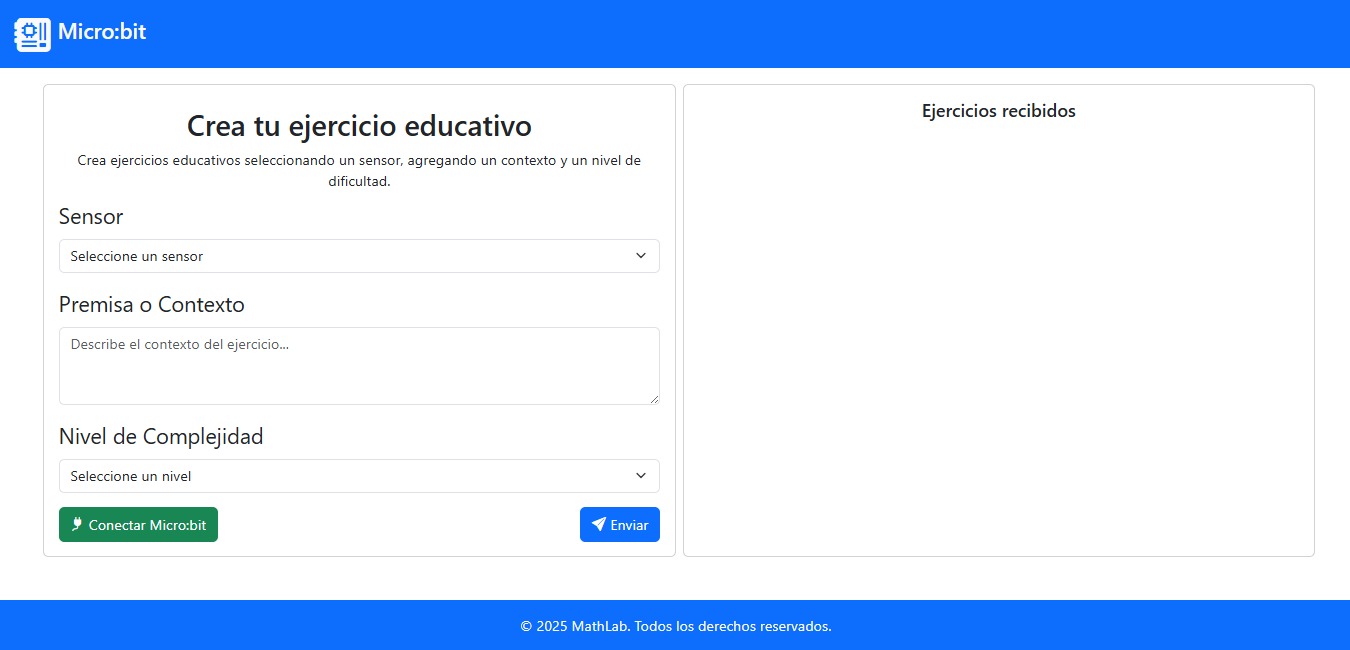1350x650 pixels.
Task: Click the 'Crea tu ejercicio educativo' heading
Action: point(359,126)
